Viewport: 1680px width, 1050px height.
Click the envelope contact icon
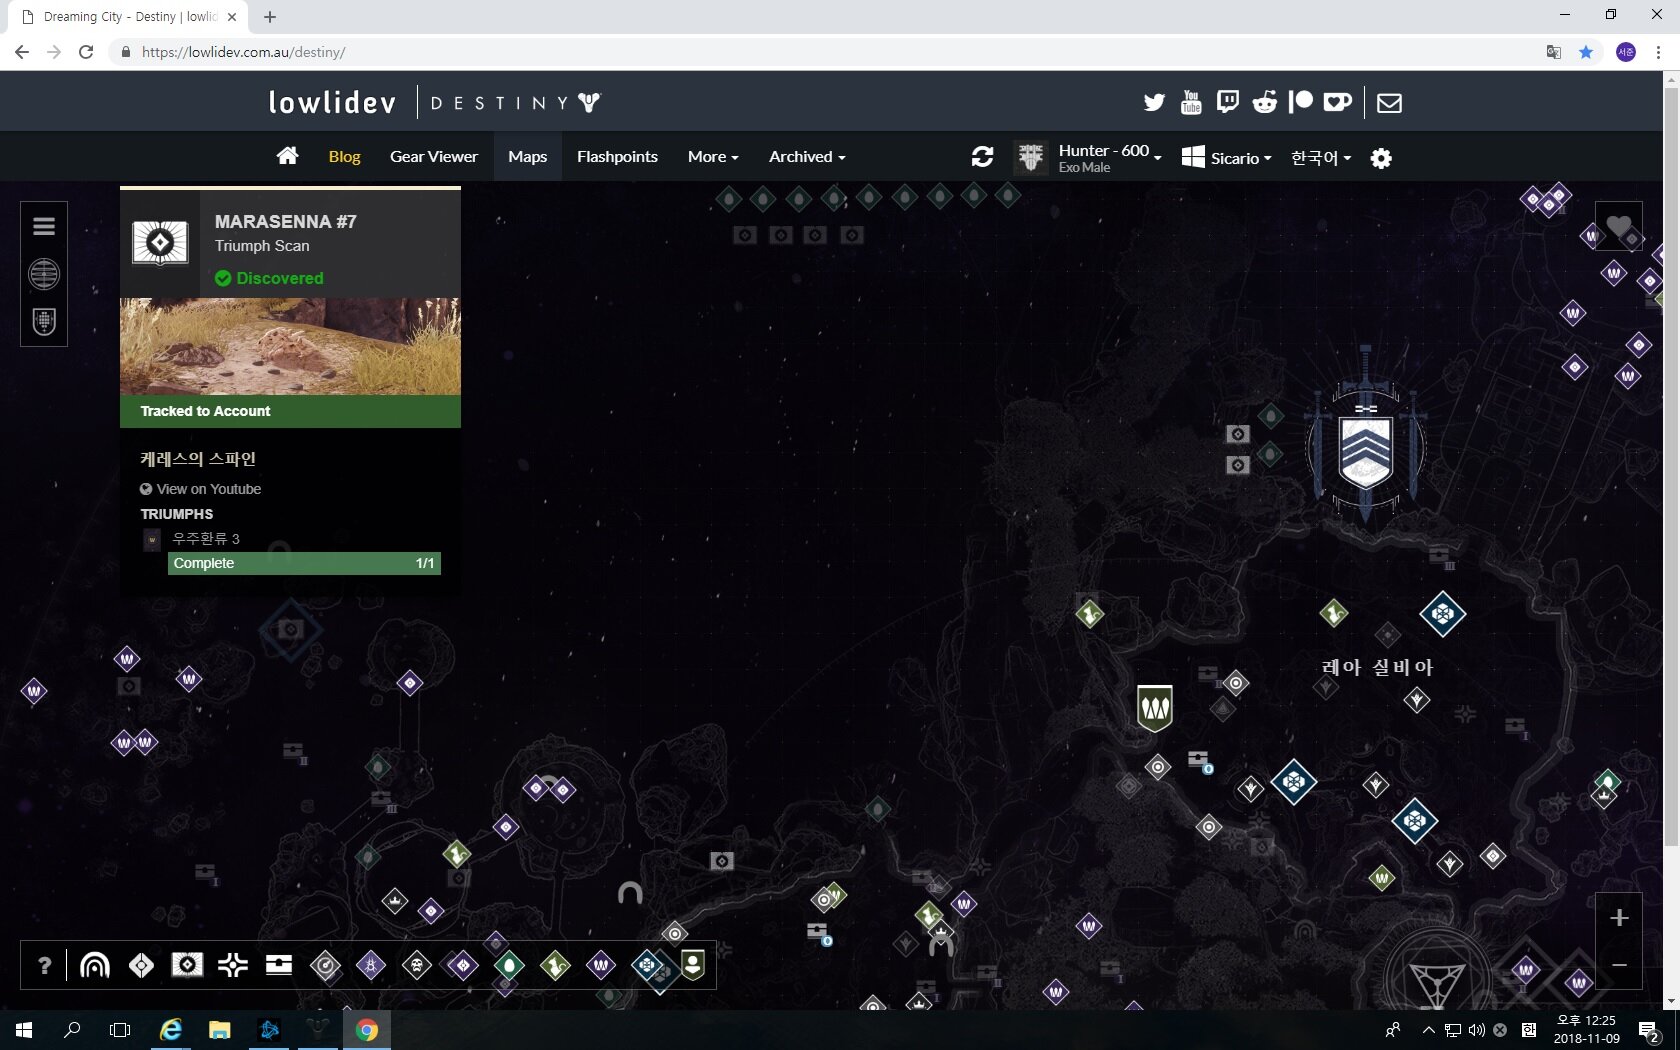pyautogui.click(x=1389, y=102)
